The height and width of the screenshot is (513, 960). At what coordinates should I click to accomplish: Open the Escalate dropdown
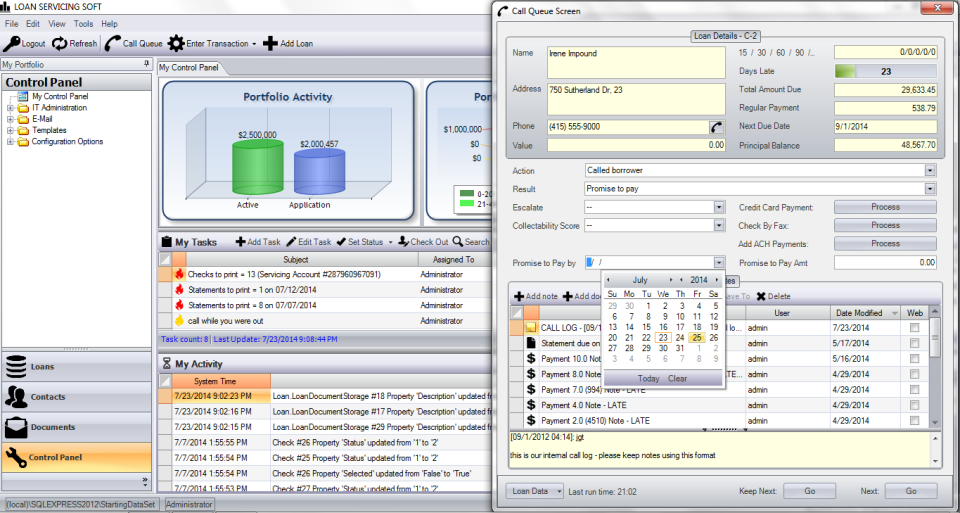[x=719, y=208]
